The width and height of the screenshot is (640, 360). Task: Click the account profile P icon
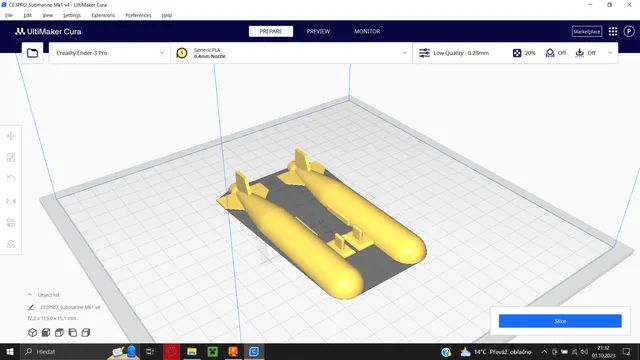point(629,31)
